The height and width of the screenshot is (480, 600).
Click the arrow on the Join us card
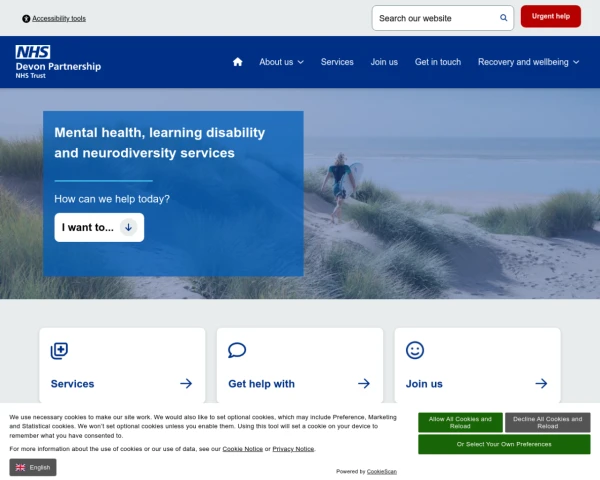click(541, 383)
